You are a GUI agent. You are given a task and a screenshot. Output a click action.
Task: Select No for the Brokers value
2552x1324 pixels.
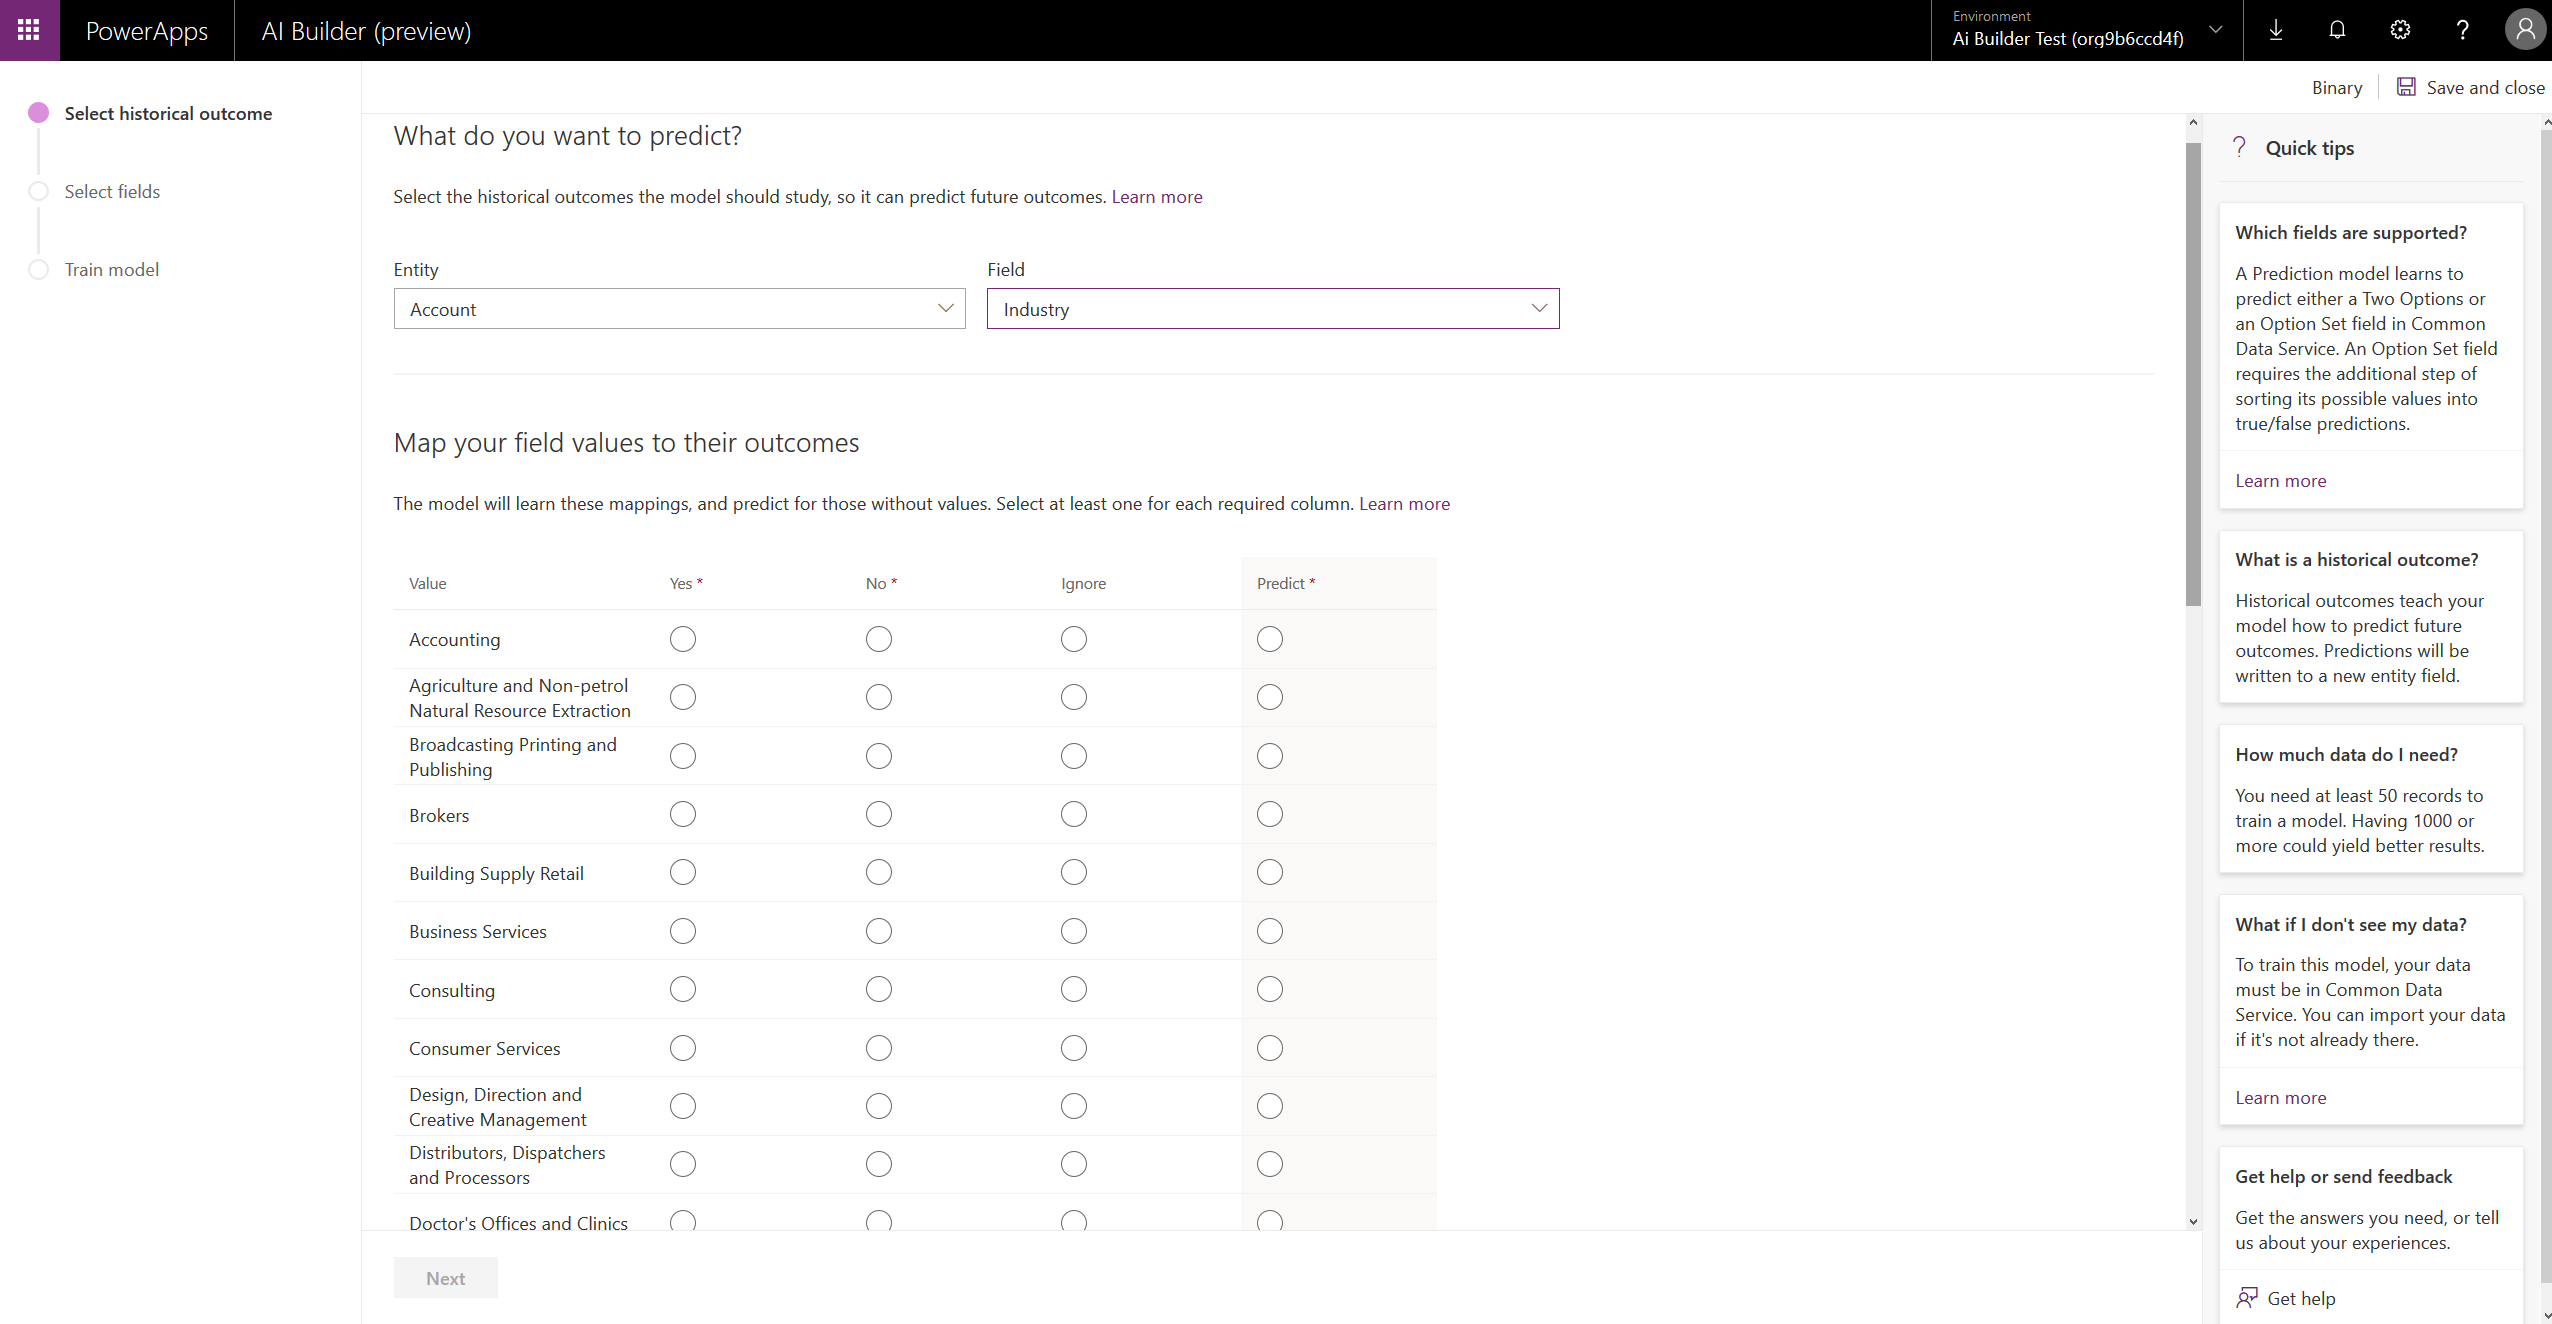coord(878,814)
